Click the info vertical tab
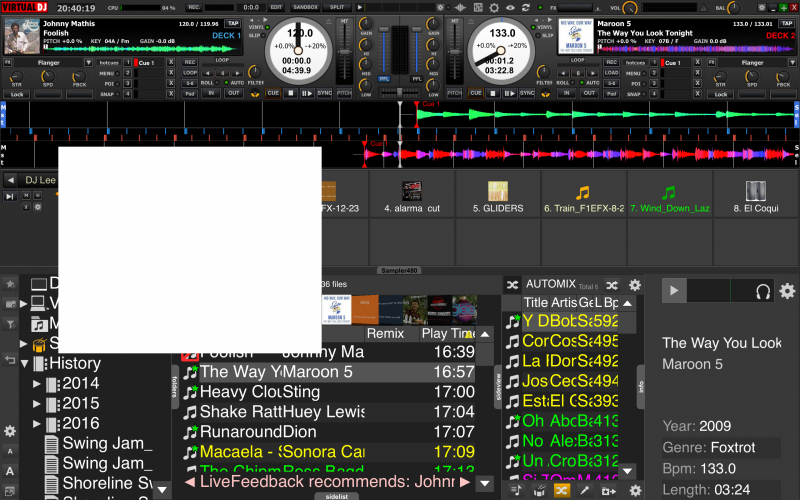 click(641, 387)
